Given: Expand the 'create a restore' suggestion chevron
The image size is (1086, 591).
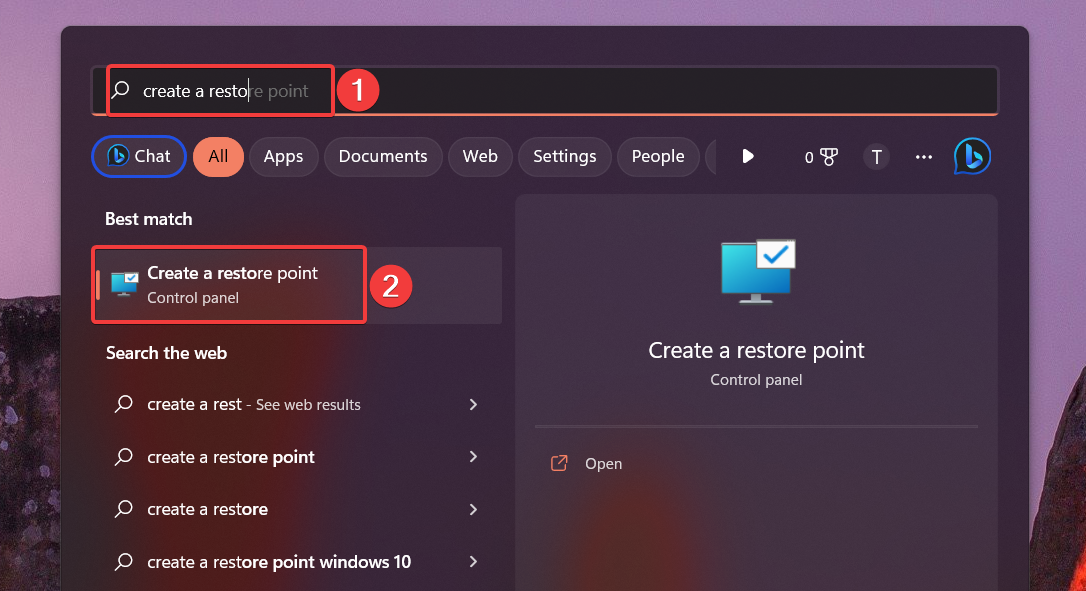Looking at the screenshot, I should point(473,509).
